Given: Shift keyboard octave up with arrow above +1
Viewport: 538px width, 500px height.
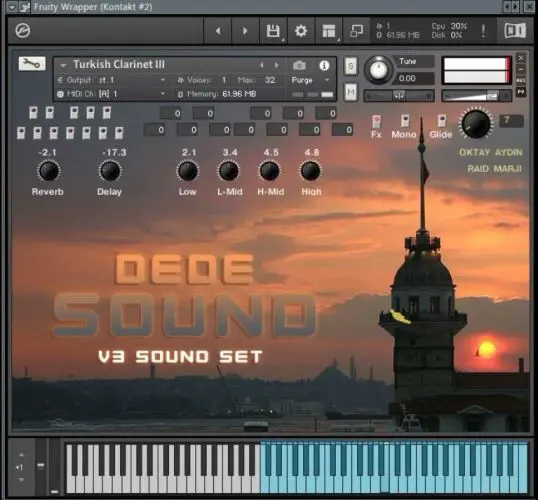Looking at the screenshot, I should tap(21, 455).
